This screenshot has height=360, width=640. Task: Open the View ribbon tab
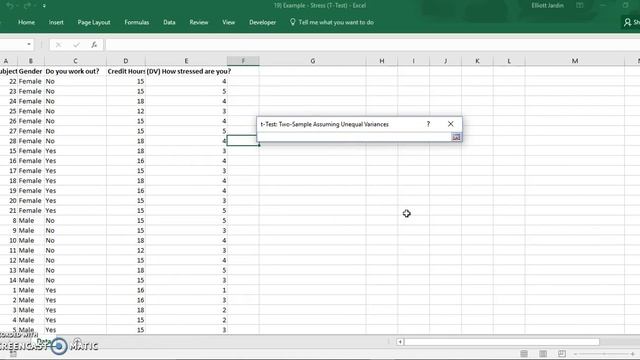click(229, 22)
